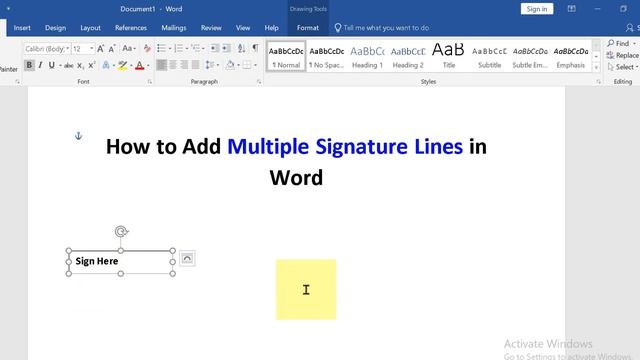Screen dimensions: 640x360
Task: Center align paragraph text
Action: pos(173,65)
